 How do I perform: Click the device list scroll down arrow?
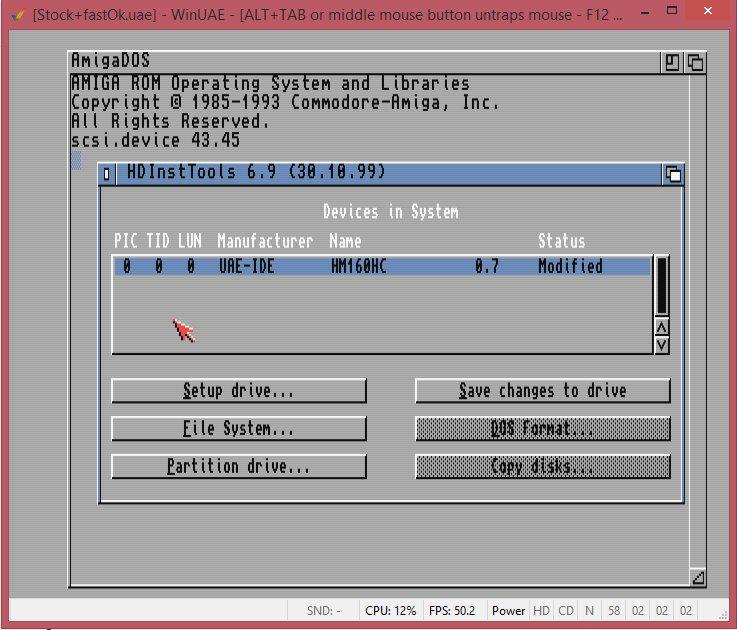tap(661, 346)
